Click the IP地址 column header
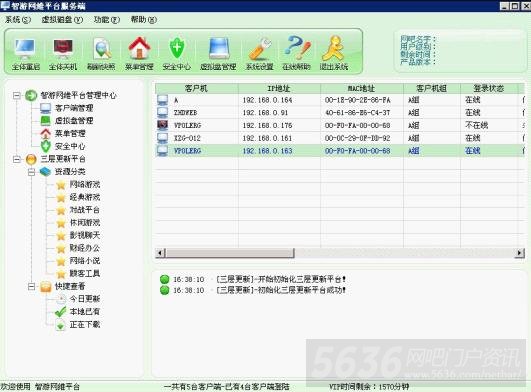 (x=279, y=89)
